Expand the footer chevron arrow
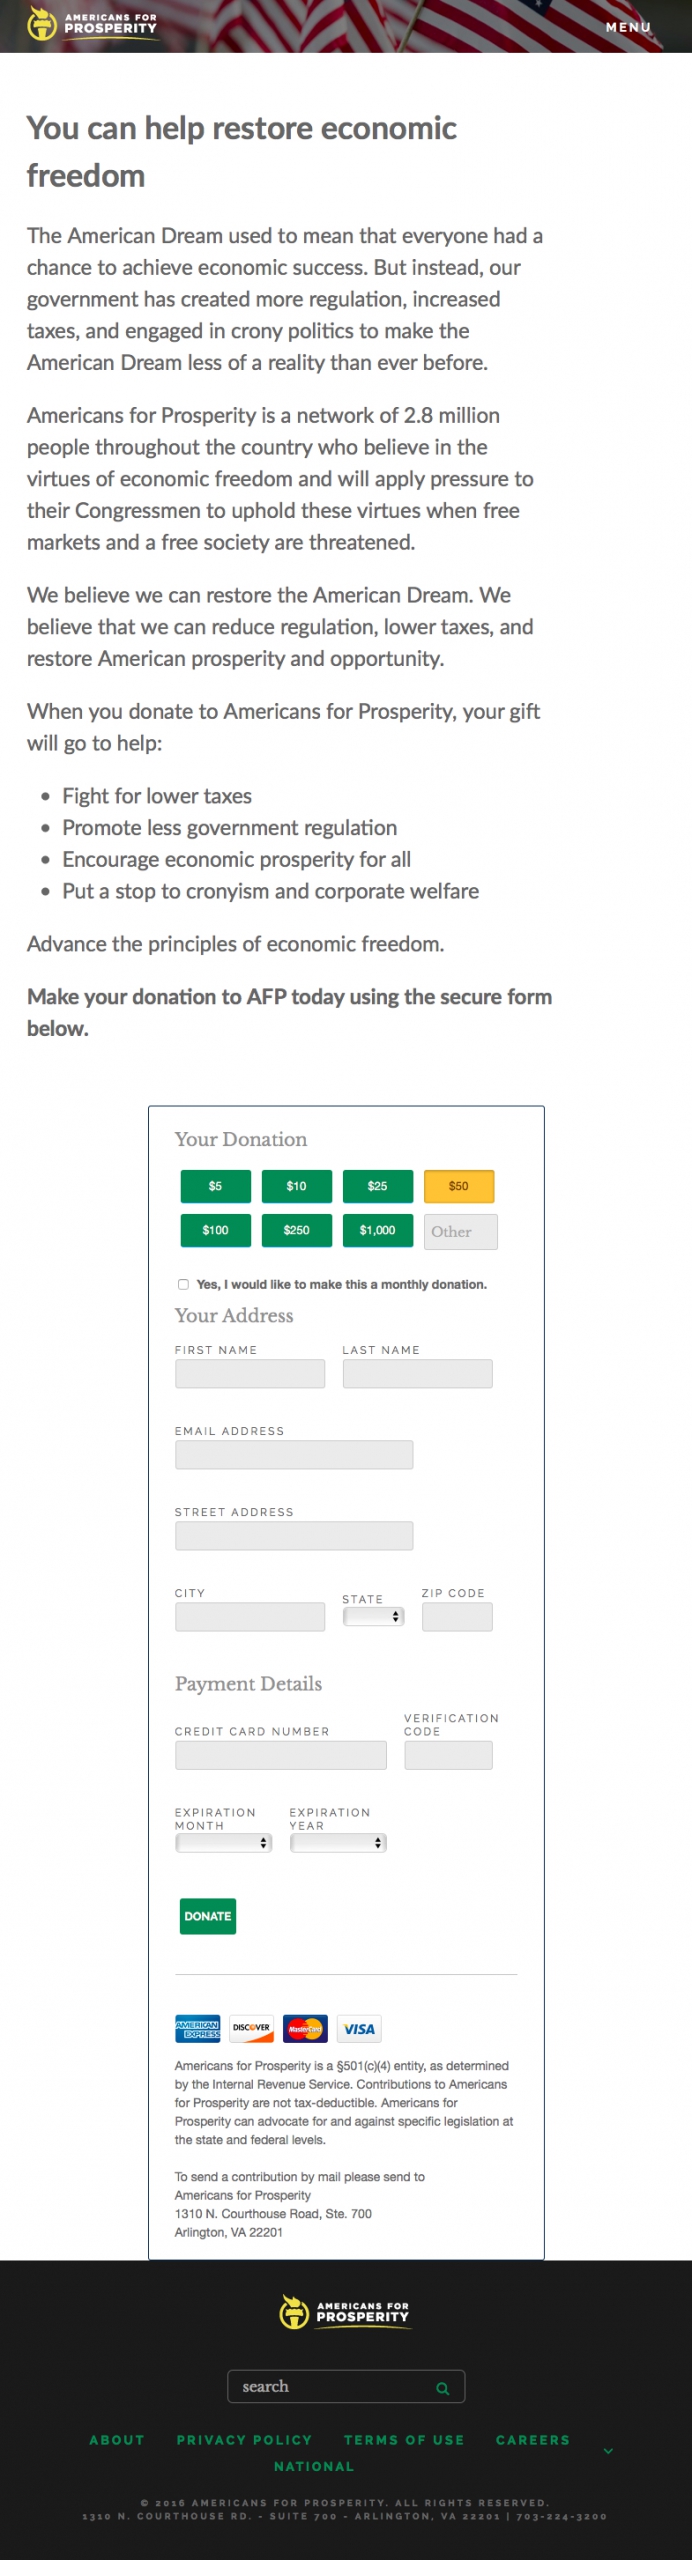Screen dimensions: 692x2560 608,2451
